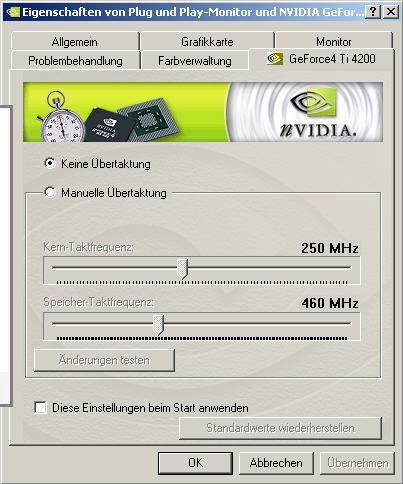Image resolution: width=403 pixels, height=484 pixels.
Task: Switch to the Allgemein tab
Action: click(x=75, y=42)
